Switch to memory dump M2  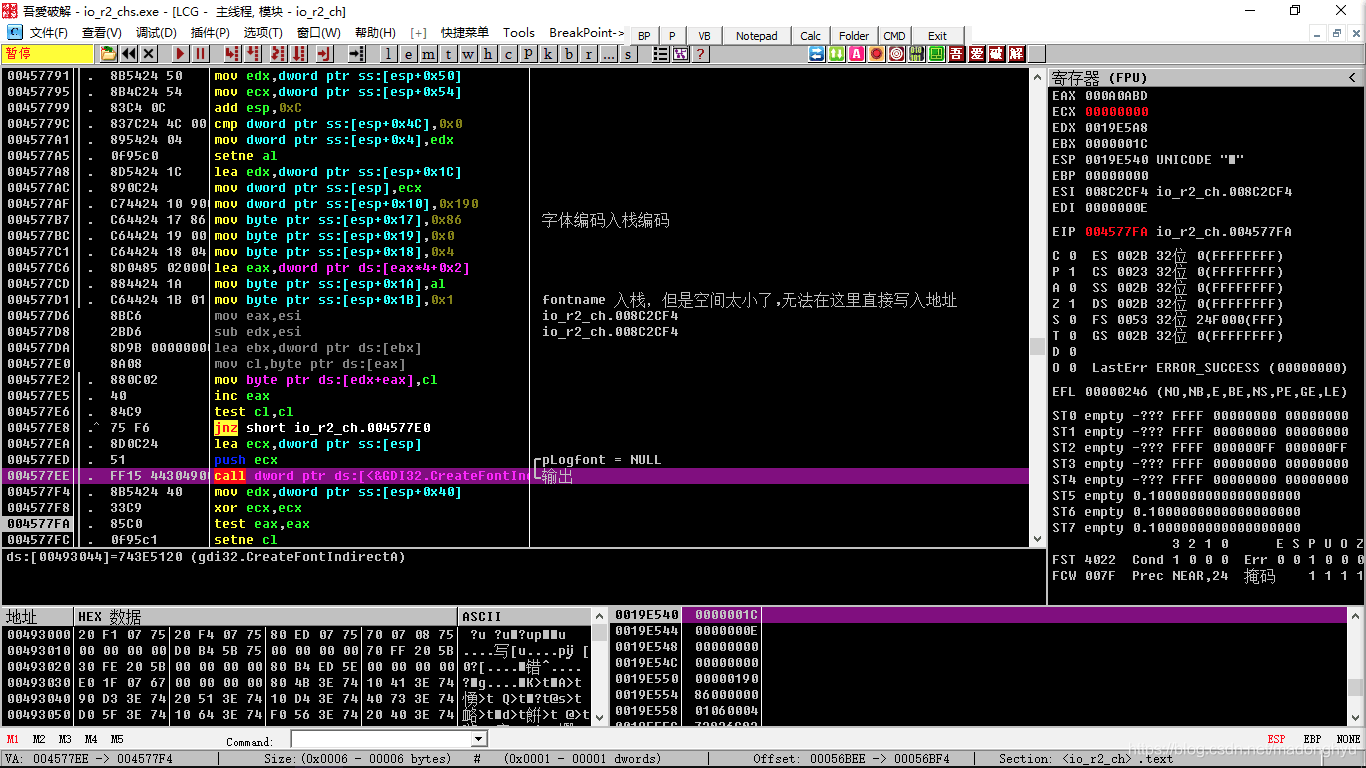click(39, 739)
